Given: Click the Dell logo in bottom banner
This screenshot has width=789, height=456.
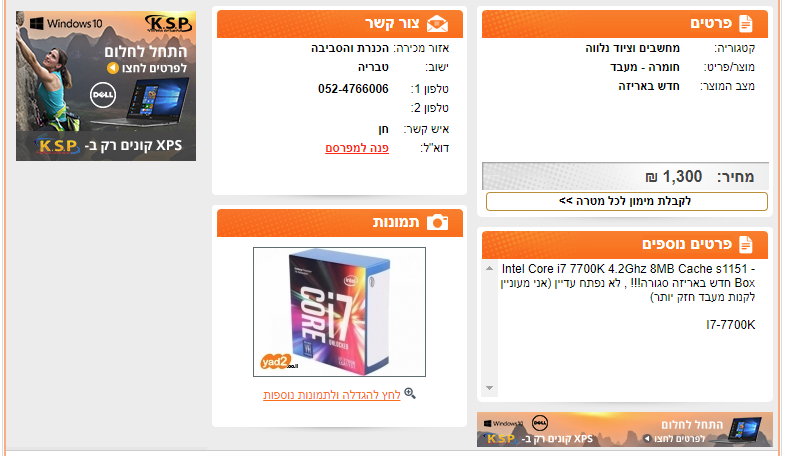Looking at the screenshot, I should pos(540,423).
